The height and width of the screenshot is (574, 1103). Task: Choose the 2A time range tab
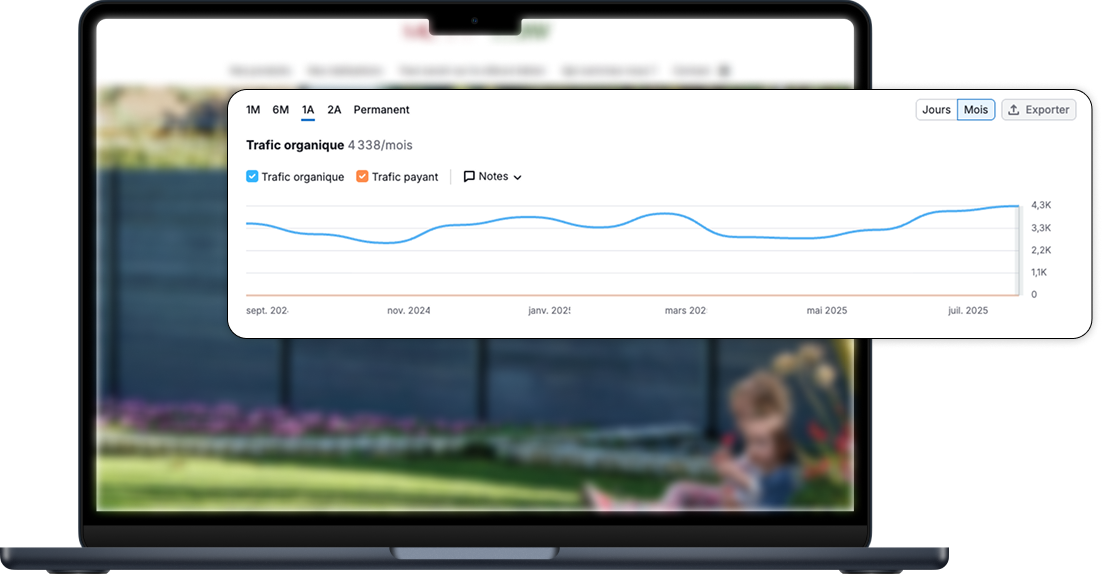coord(334,110)
